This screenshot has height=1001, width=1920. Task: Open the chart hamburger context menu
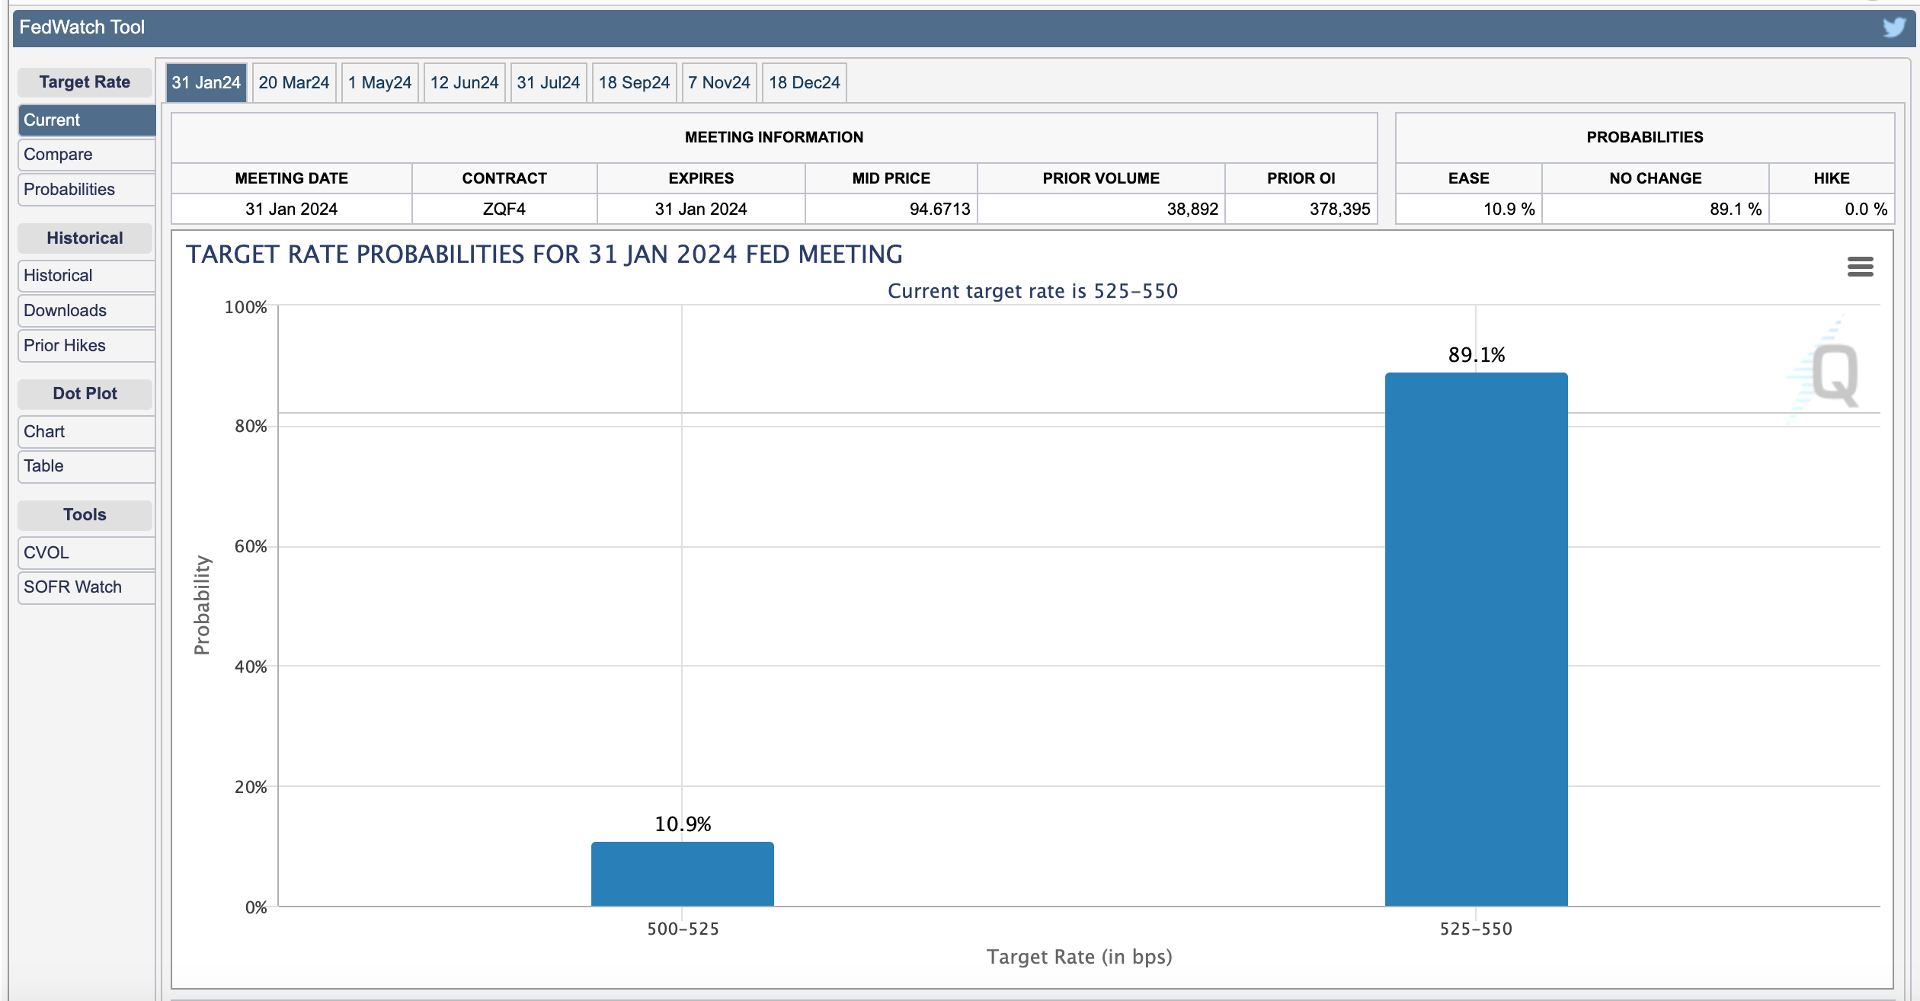tap(1860, 267)
